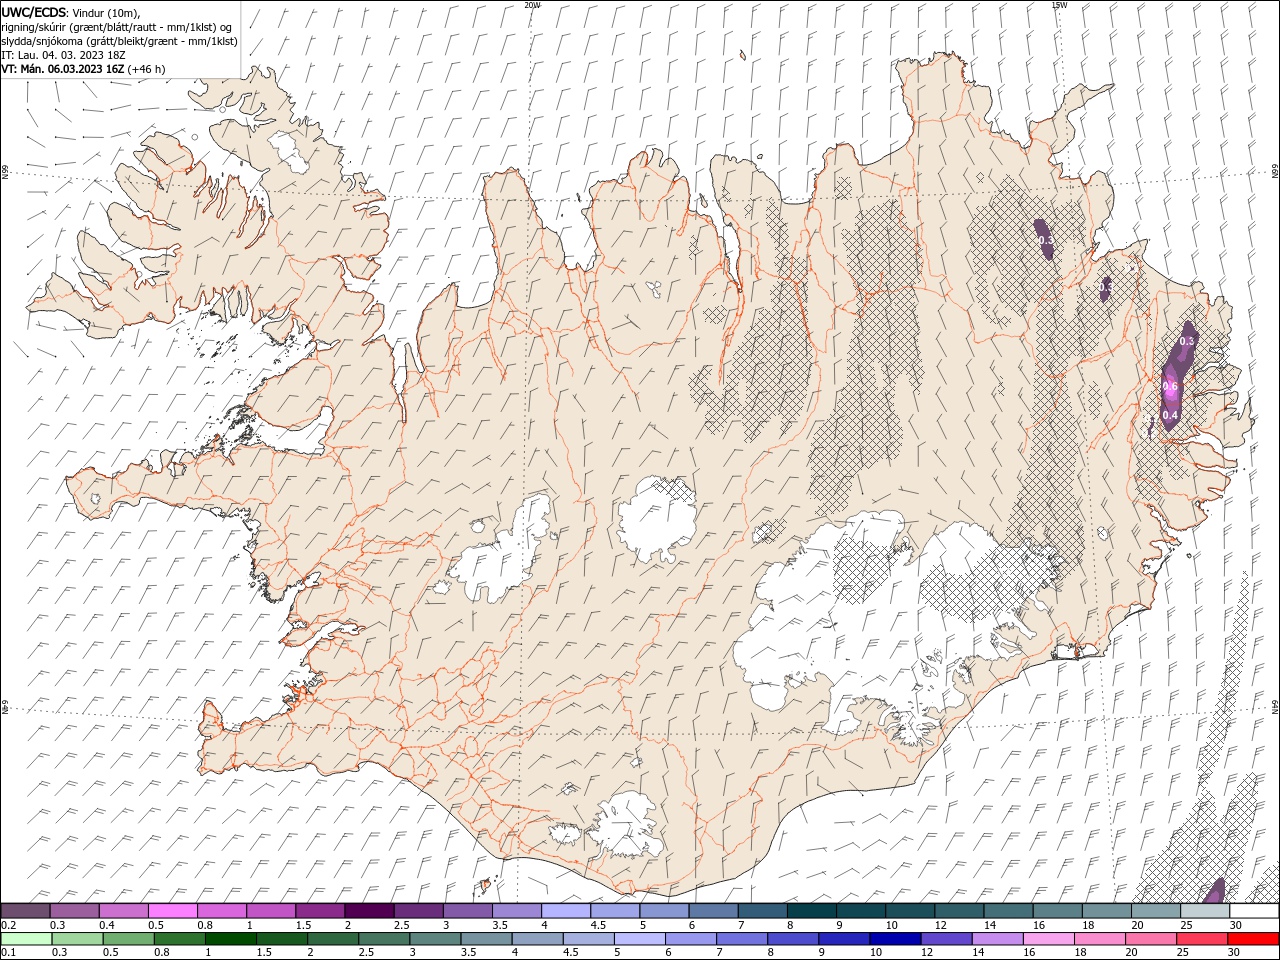Click the 'UWC/ECDS: Vindur (10m)' title line

pyautogui.click(x=71, y=12)
